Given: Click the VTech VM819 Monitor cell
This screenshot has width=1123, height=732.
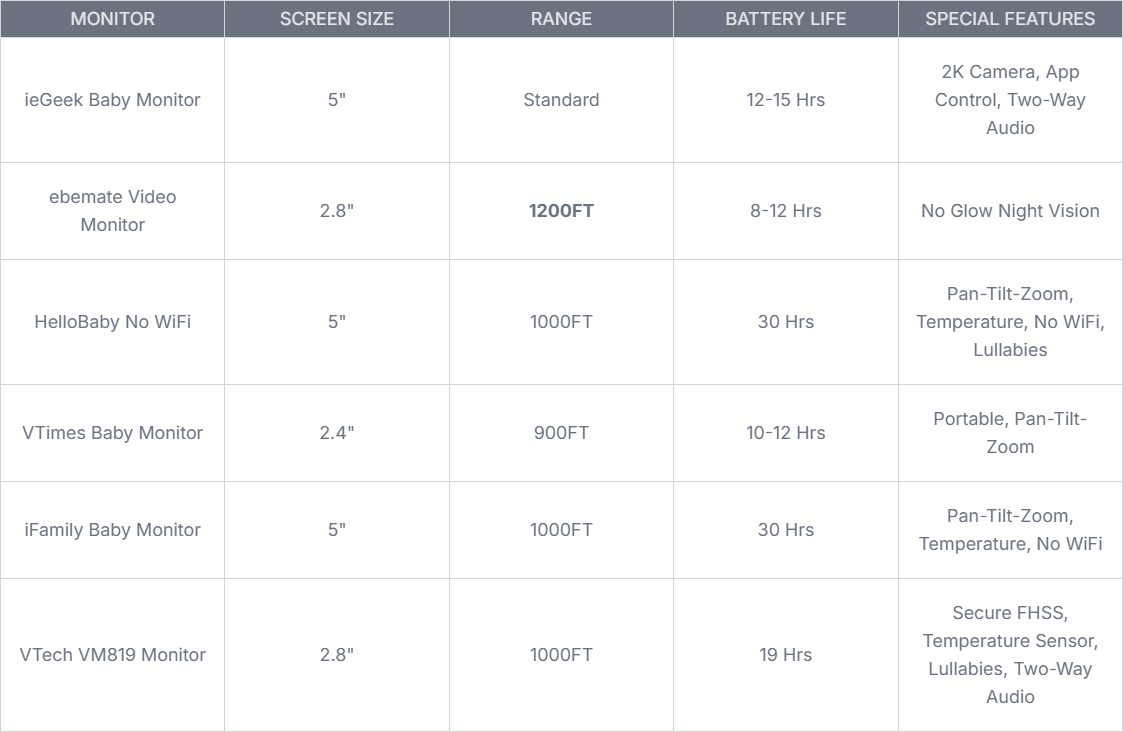Looking at the screenshot, I should coord(112,655).
